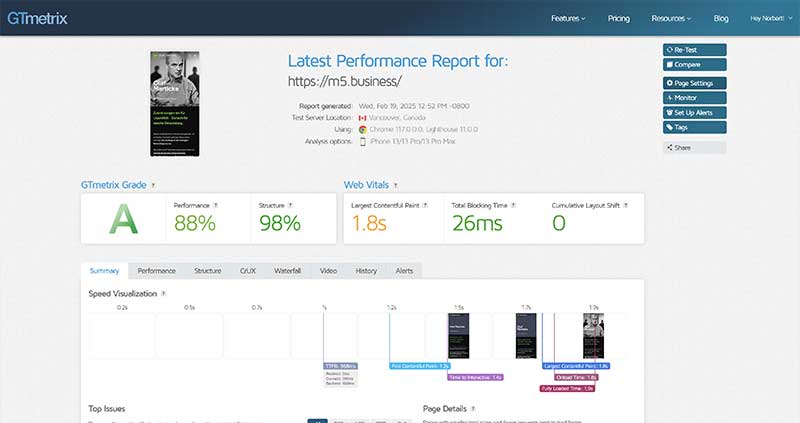Click the GTmetrix logo
This screenshot has height=423, width=800.
click(x=35, y=17)
